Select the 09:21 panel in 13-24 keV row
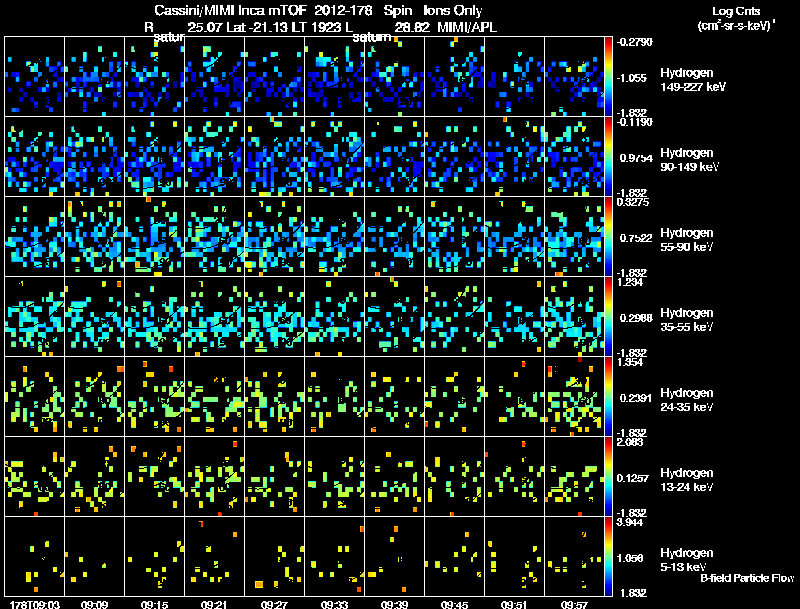 coord(214,476)
